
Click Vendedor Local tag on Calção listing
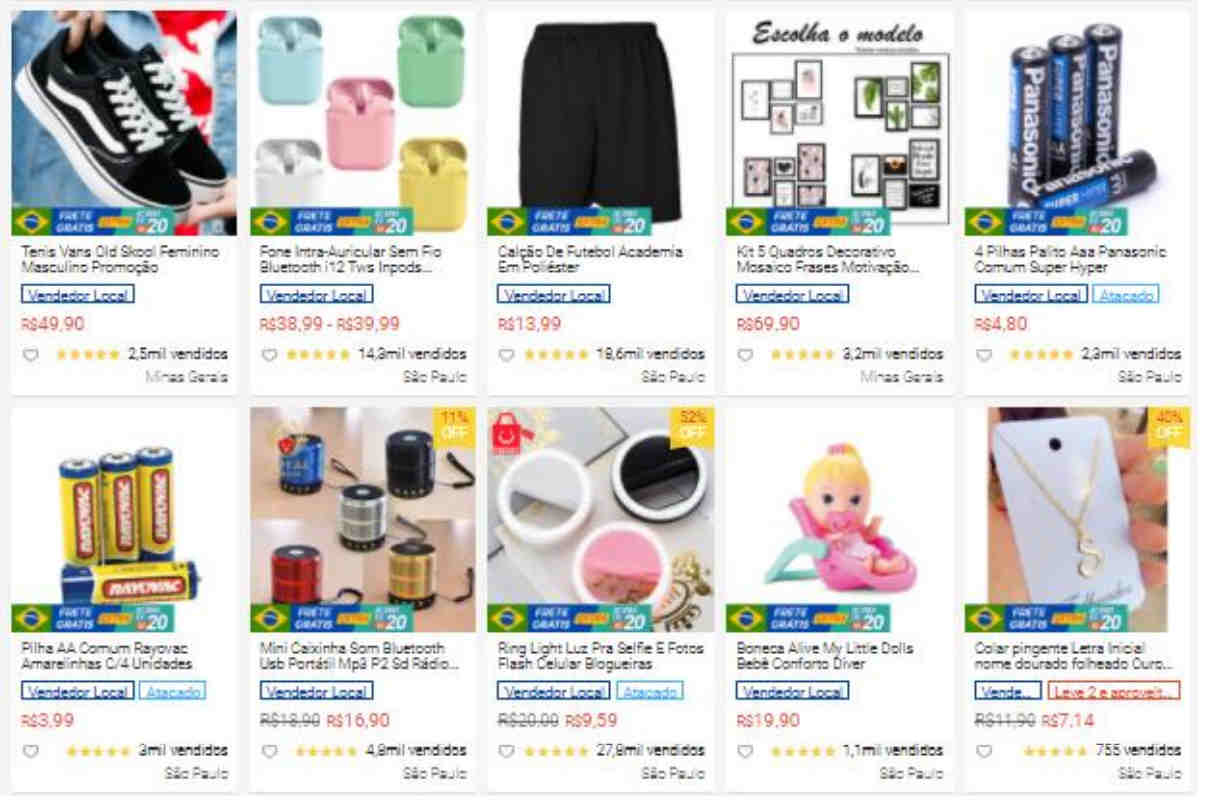pyautogui.click(x=554, y=295)
